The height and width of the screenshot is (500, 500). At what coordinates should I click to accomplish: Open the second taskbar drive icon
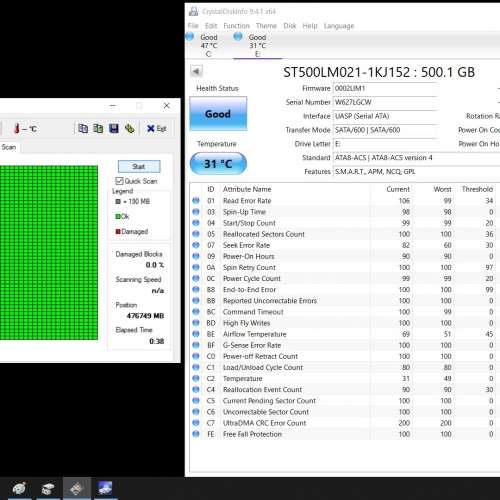click(48, 489)
